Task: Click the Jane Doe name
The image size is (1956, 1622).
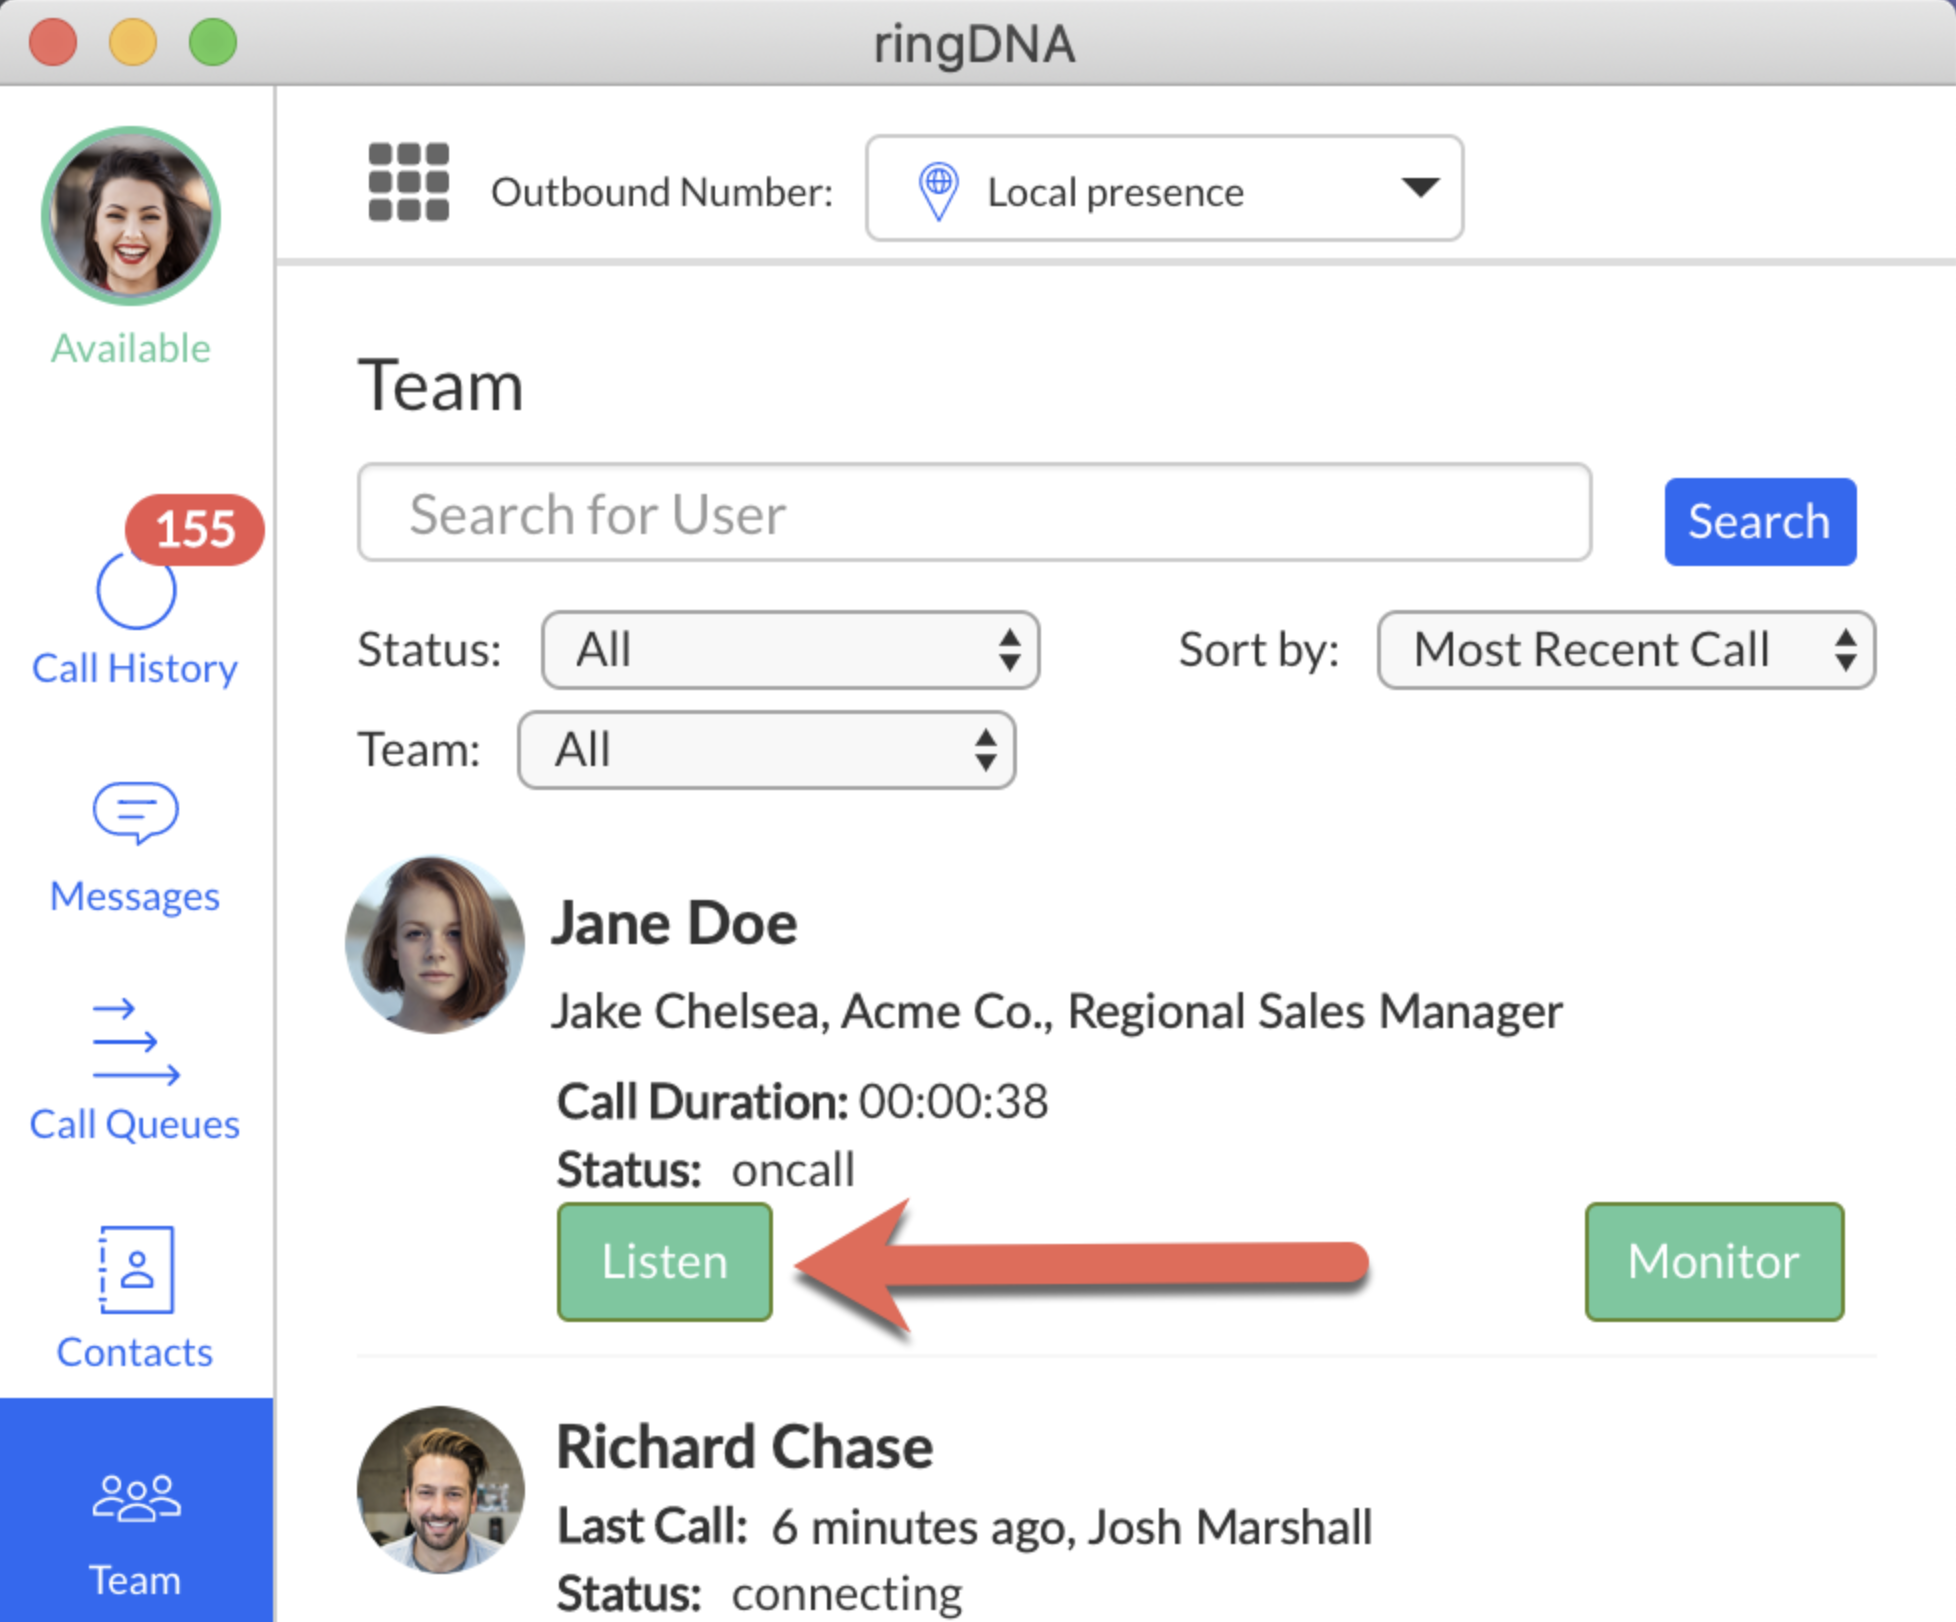Action: [x=675, y=923]
